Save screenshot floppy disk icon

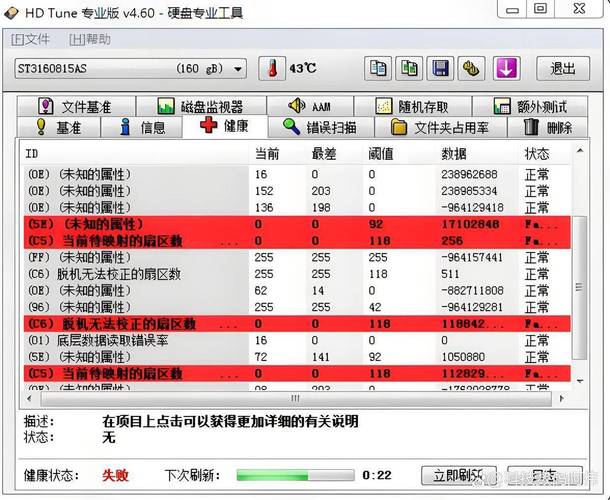pos(440,68)
